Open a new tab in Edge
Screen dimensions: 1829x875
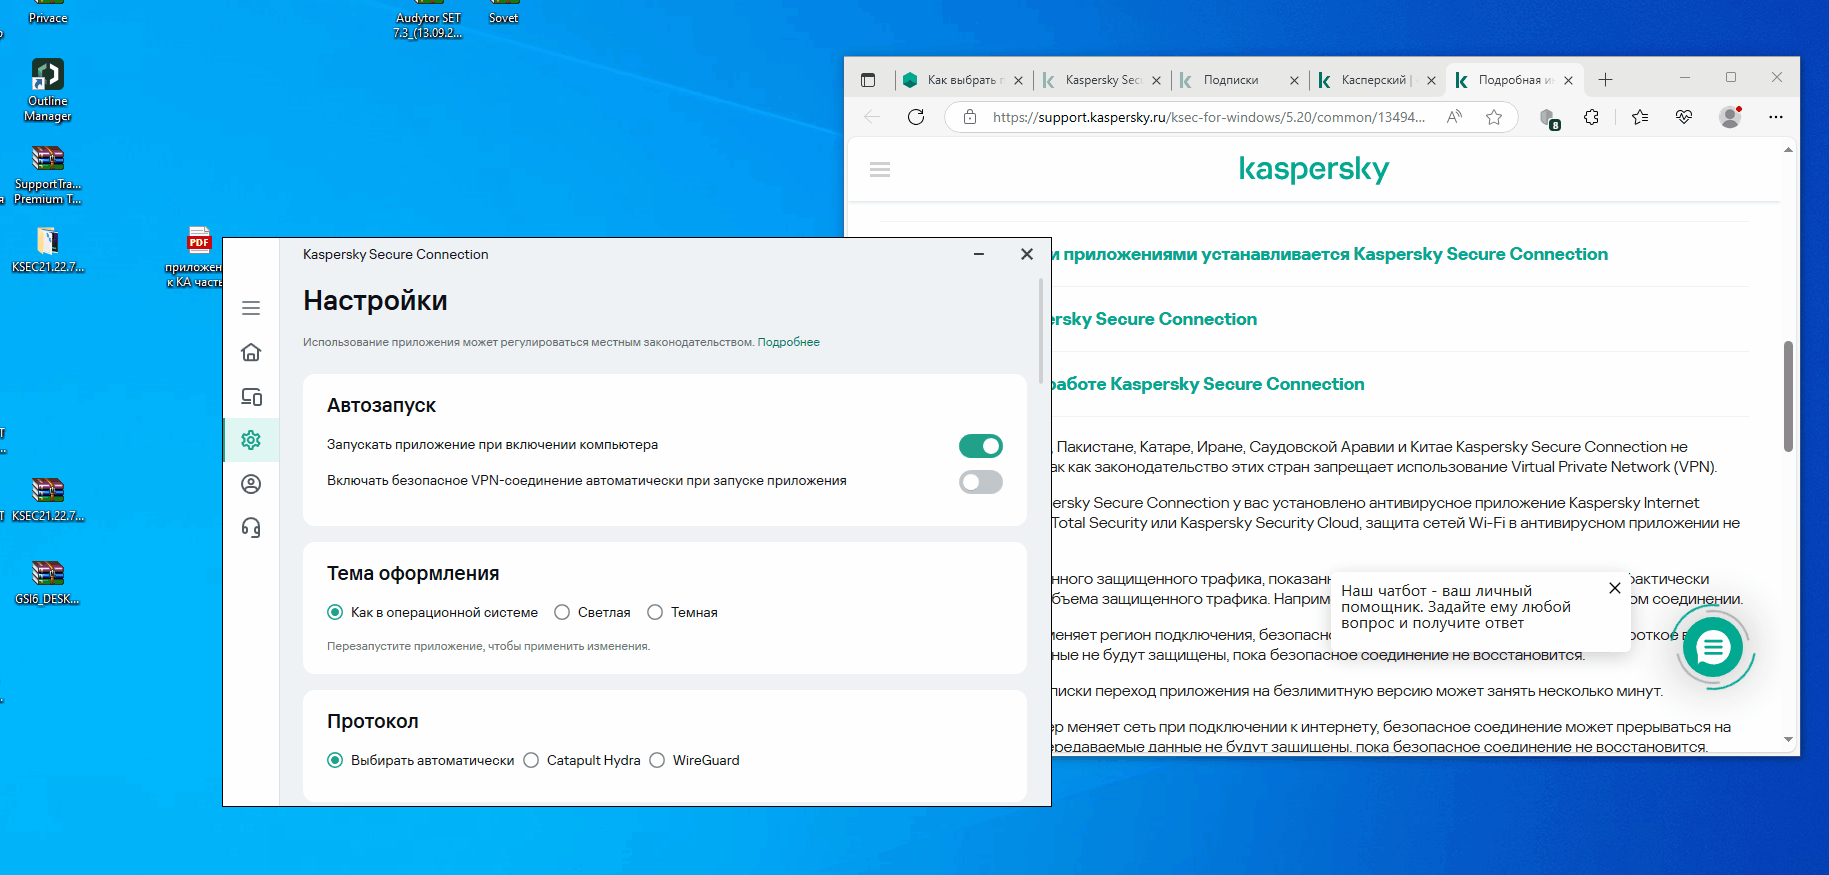point(1605,80)
